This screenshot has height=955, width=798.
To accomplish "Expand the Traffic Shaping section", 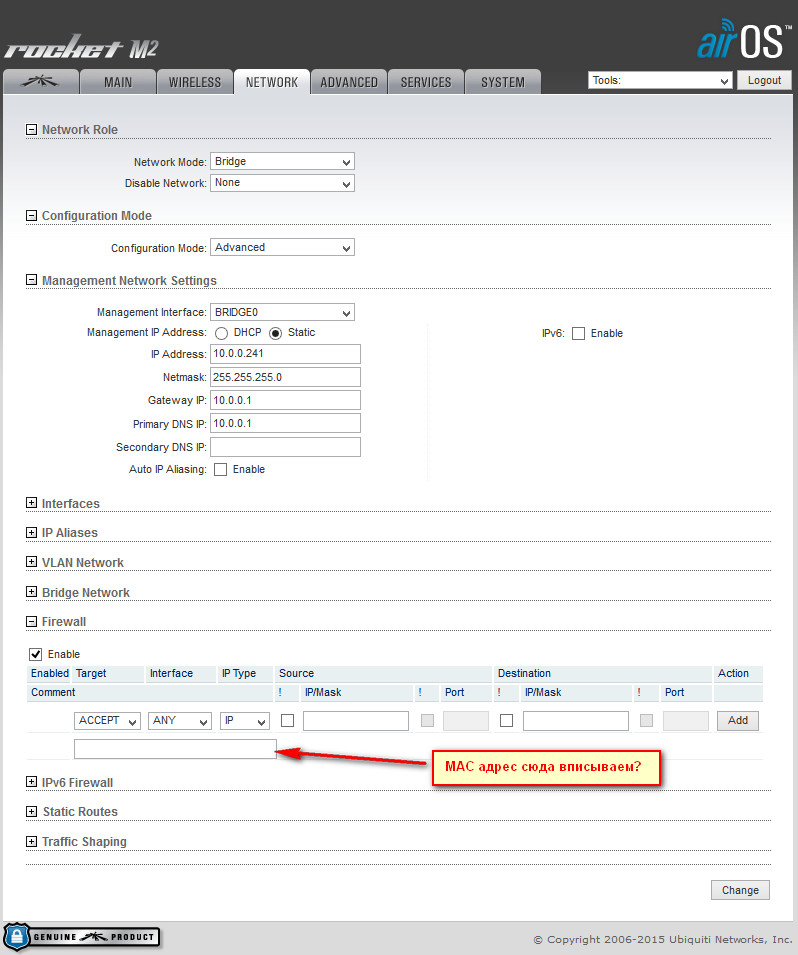I will [x=31, y=841].
